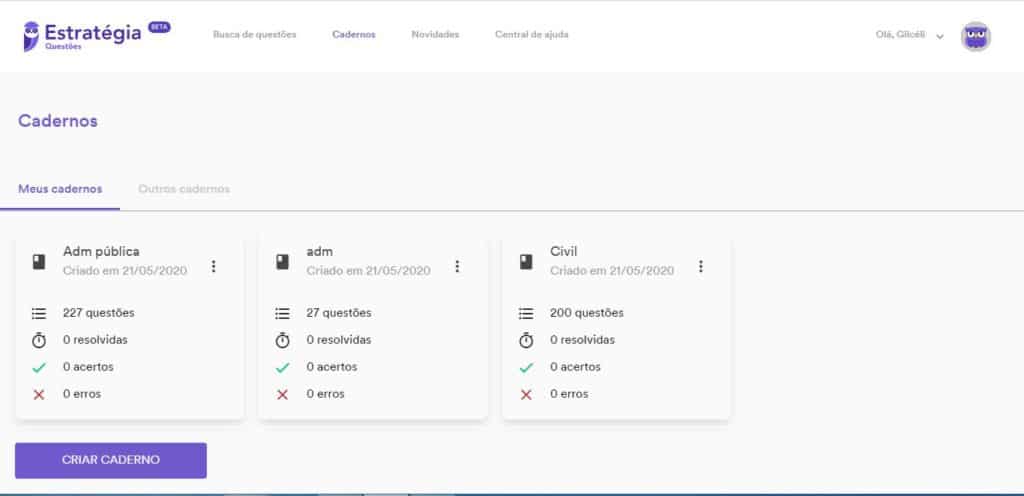
Task: Click creation date under Adm pública
Action: (x=125, y=271)
